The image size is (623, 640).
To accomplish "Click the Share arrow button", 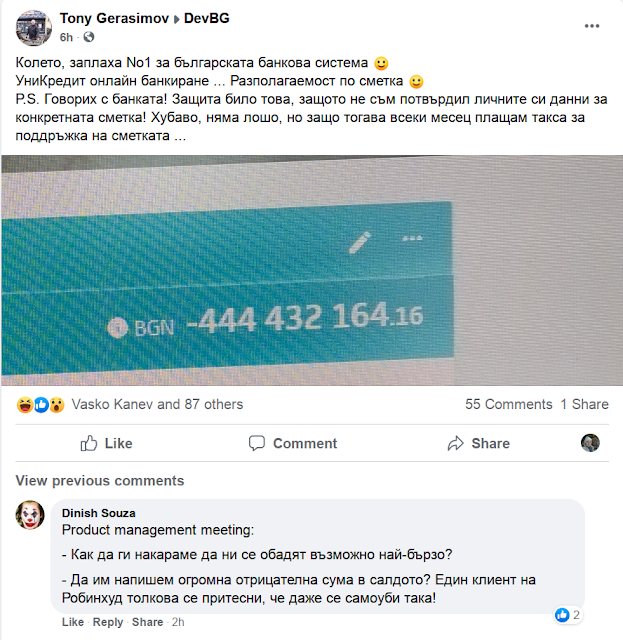I will click(x=478, y=443).
